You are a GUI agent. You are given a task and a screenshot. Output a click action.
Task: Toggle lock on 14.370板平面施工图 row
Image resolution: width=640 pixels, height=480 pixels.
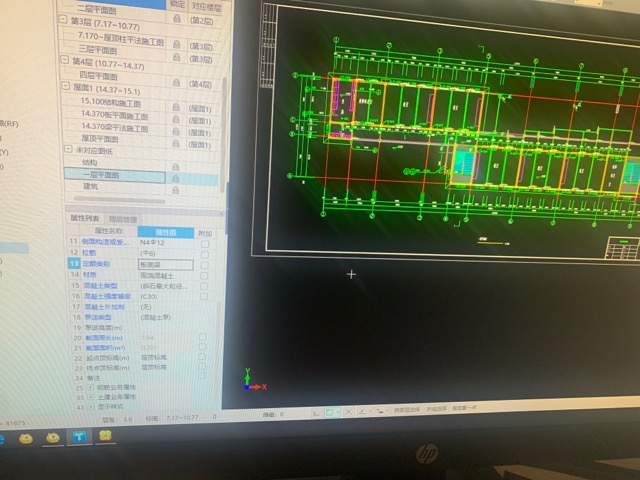pyautogui.click(x=176, y=119)
